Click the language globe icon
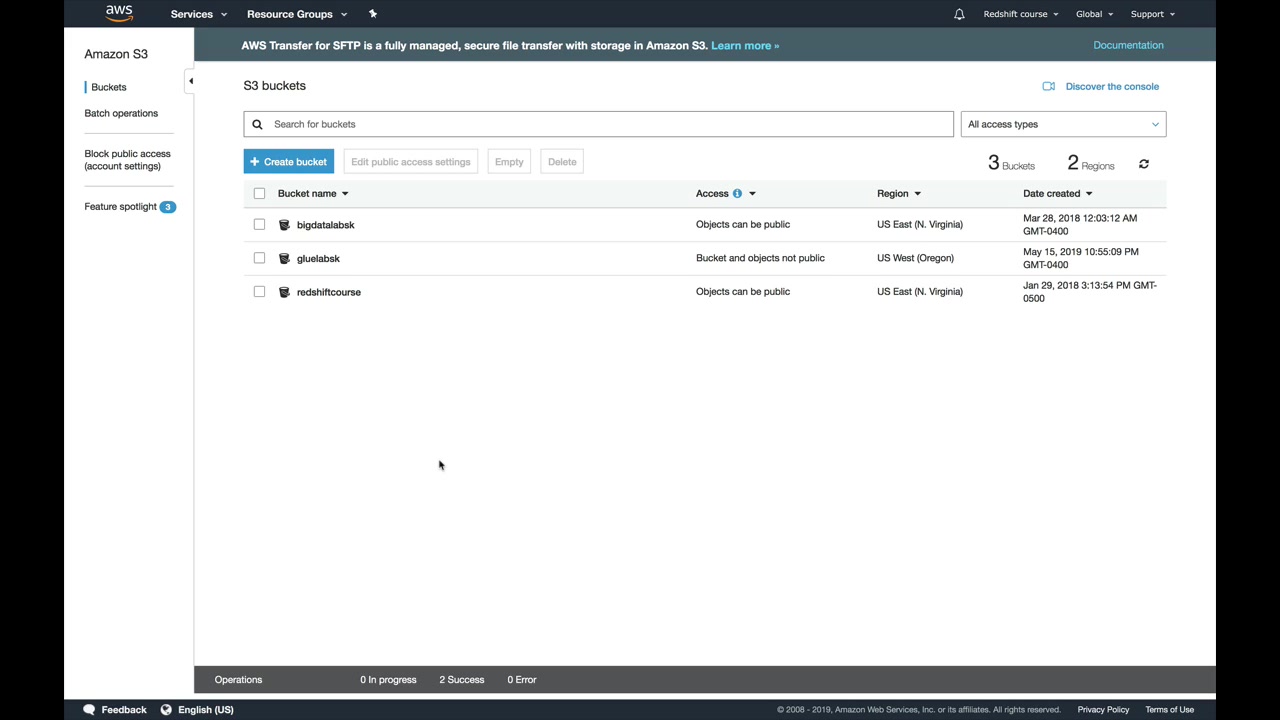The width and height of the screenshot is (1280, 720). click(167, 710)
